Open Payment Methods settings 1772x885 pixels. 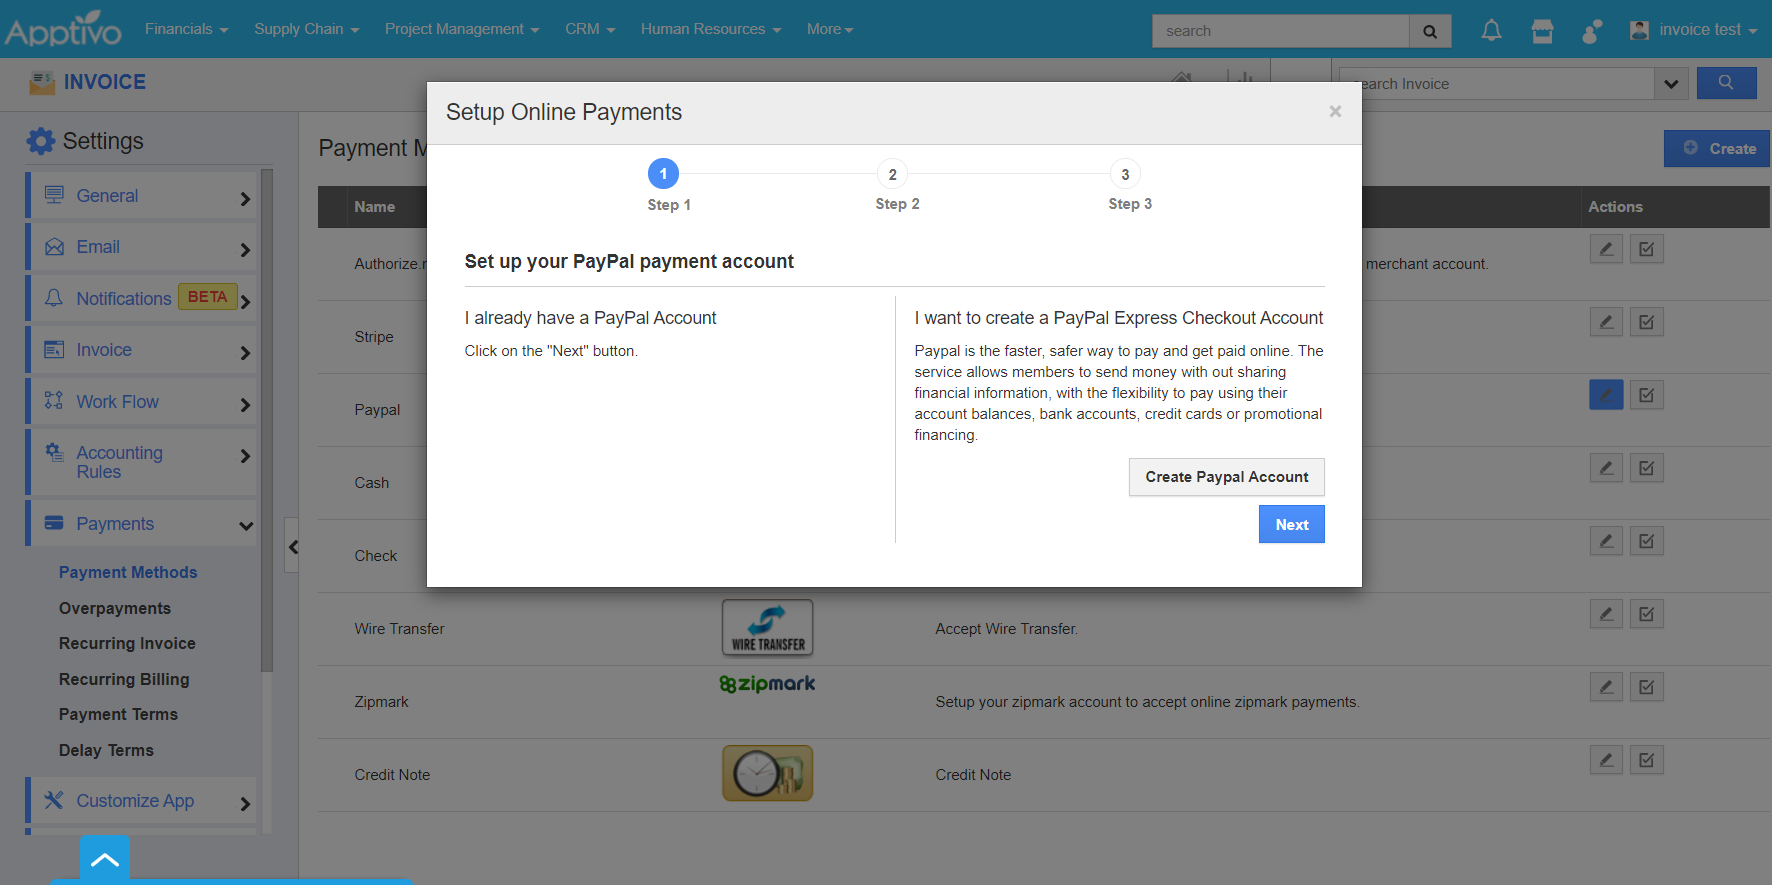click(128, 572)
